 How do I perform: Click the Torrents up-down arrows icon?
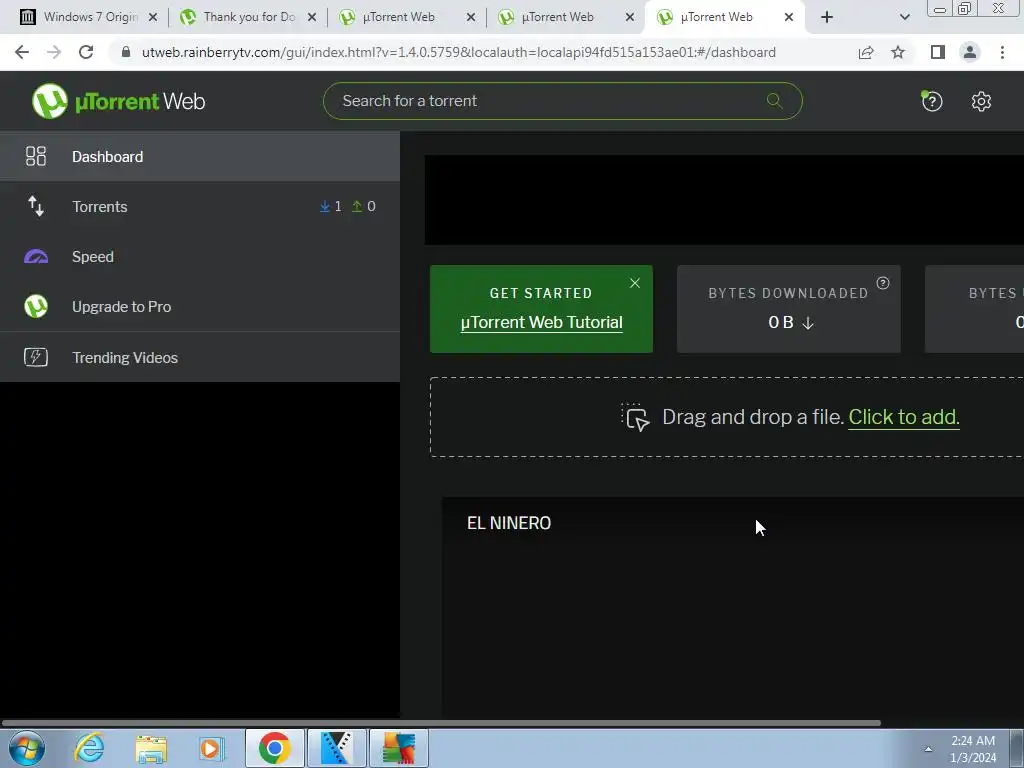pyautogui.click(x=36, y=206)
